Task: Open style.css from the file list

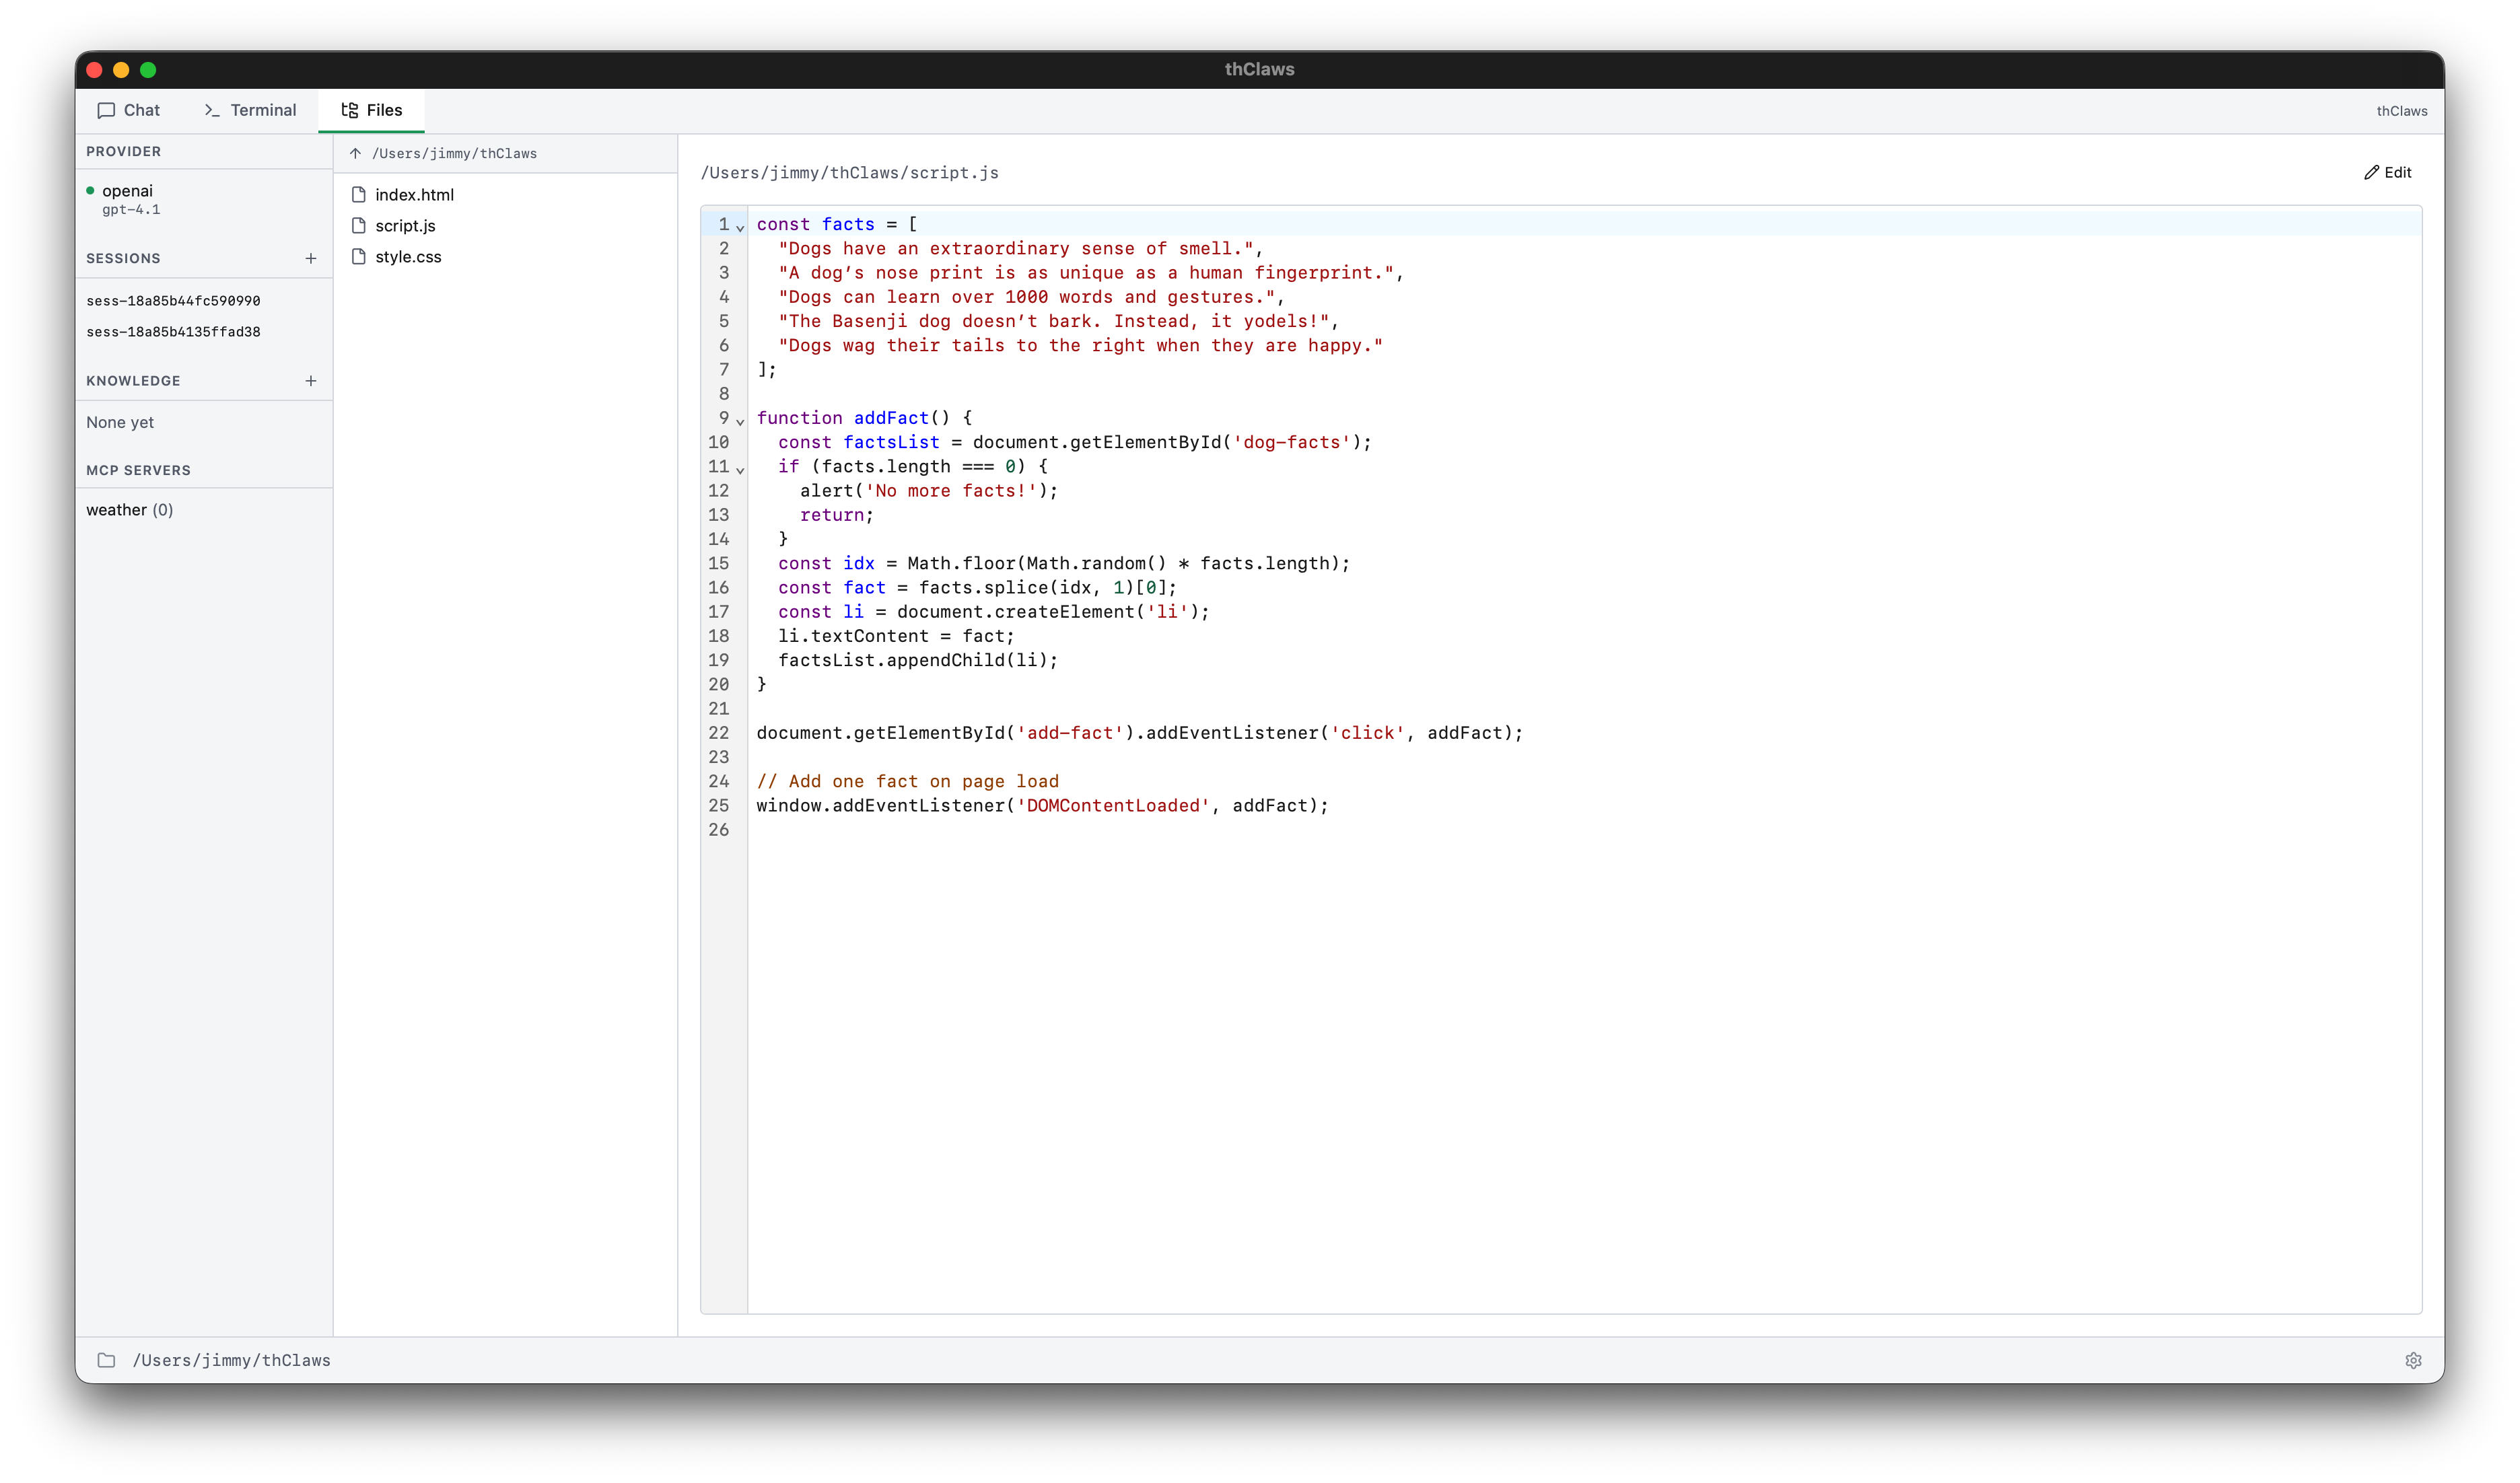Action: tap(408, 256)
